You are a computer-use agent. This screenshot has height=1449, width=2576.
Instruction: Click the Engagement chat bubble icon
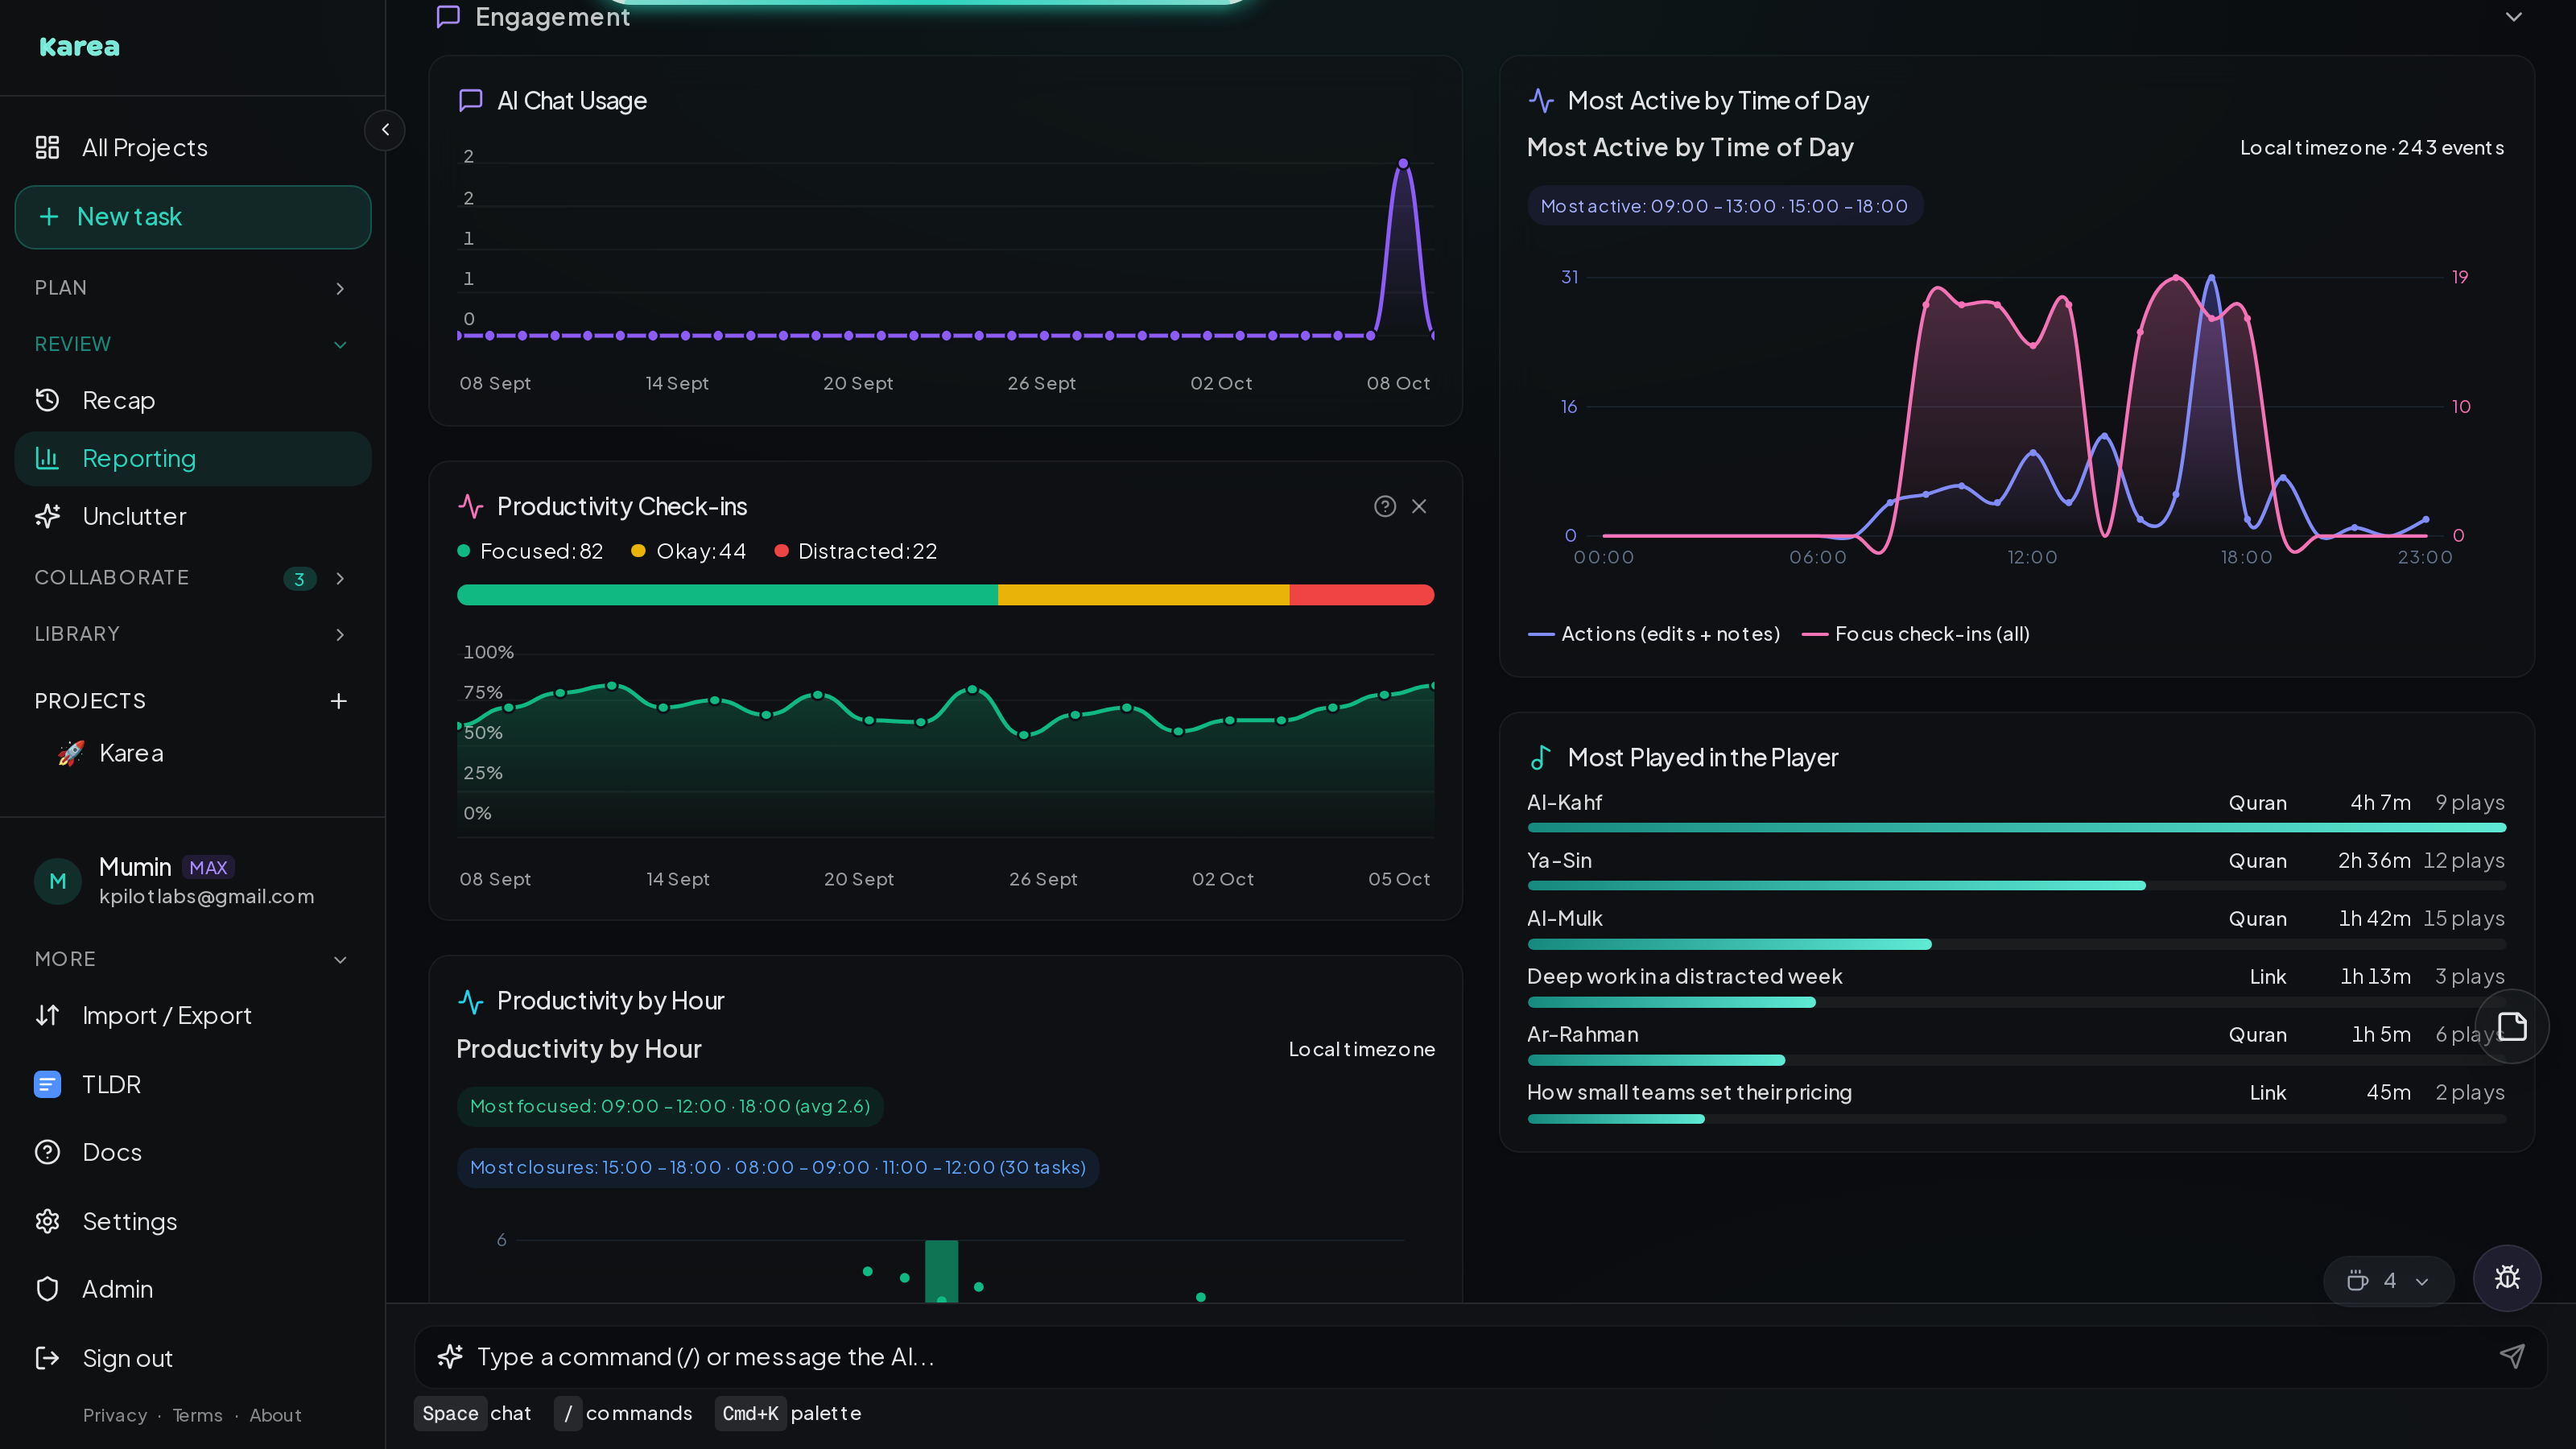448,17
